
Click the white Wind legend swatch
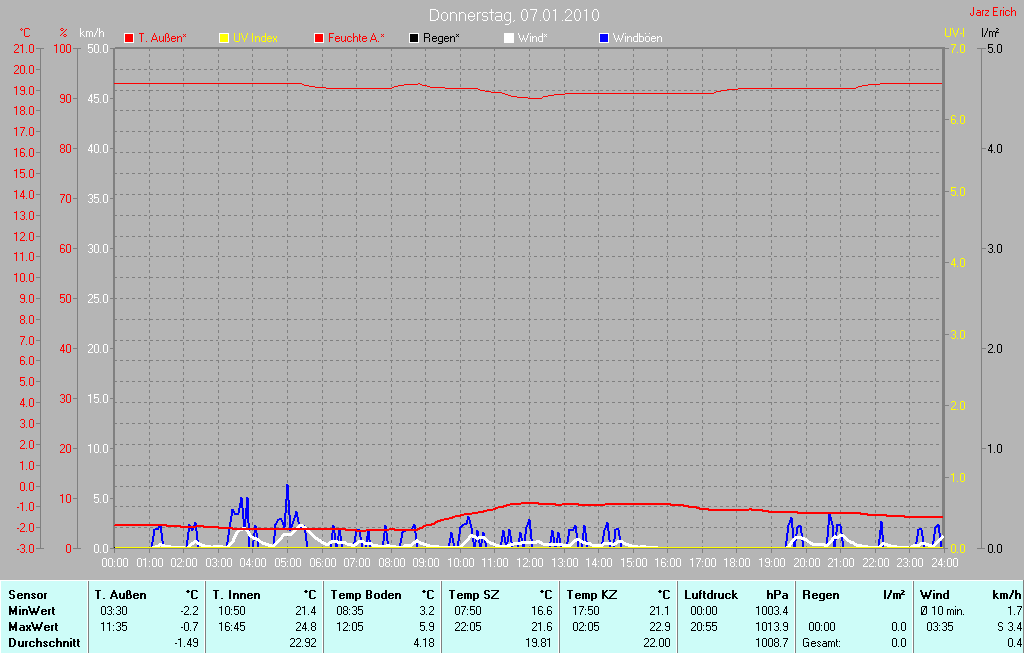coord(509,38)
